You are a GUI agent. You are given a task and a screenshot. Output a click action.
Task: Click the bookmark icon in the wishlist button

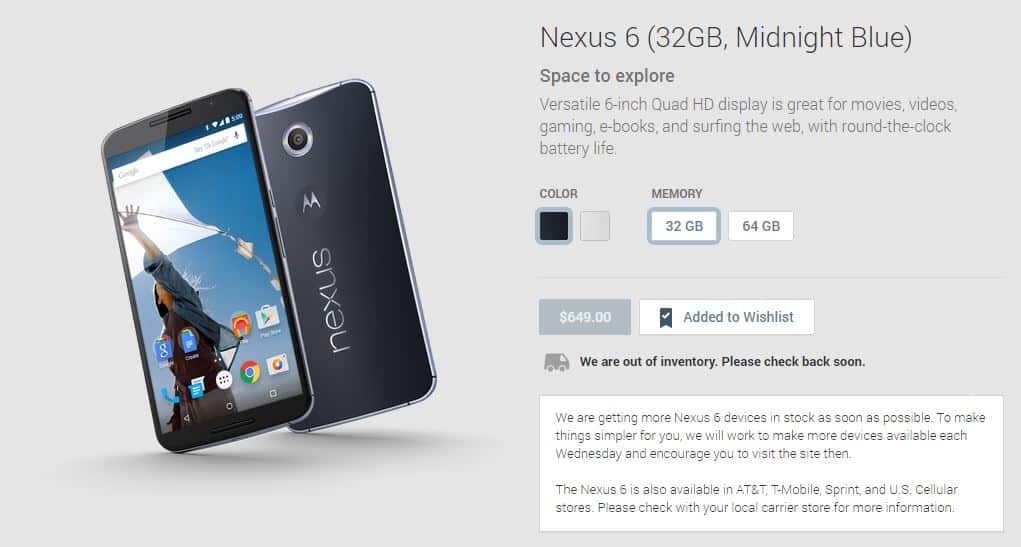[665, 318]
